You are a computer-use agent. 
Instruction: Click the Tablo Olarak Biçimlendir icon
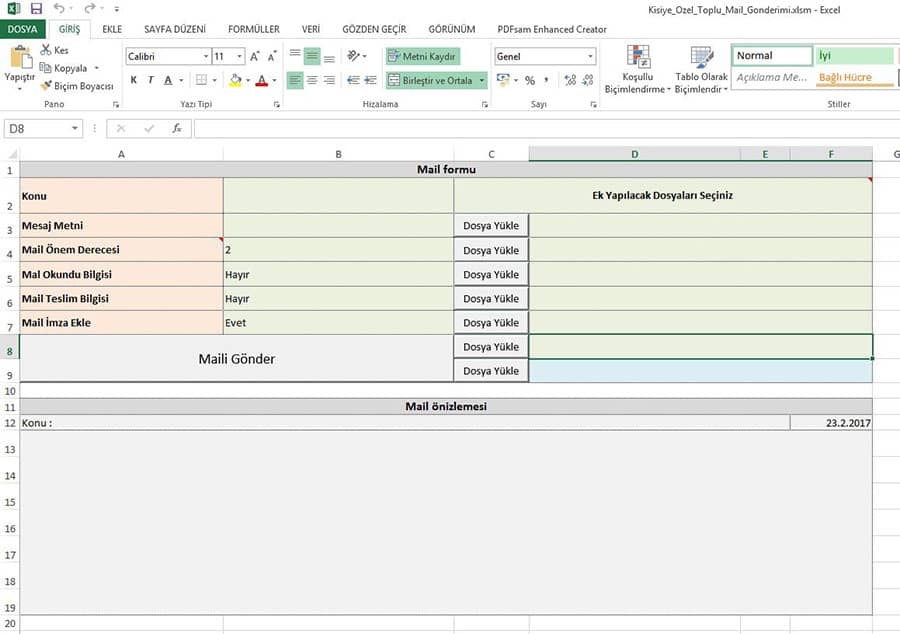(701, 69)
